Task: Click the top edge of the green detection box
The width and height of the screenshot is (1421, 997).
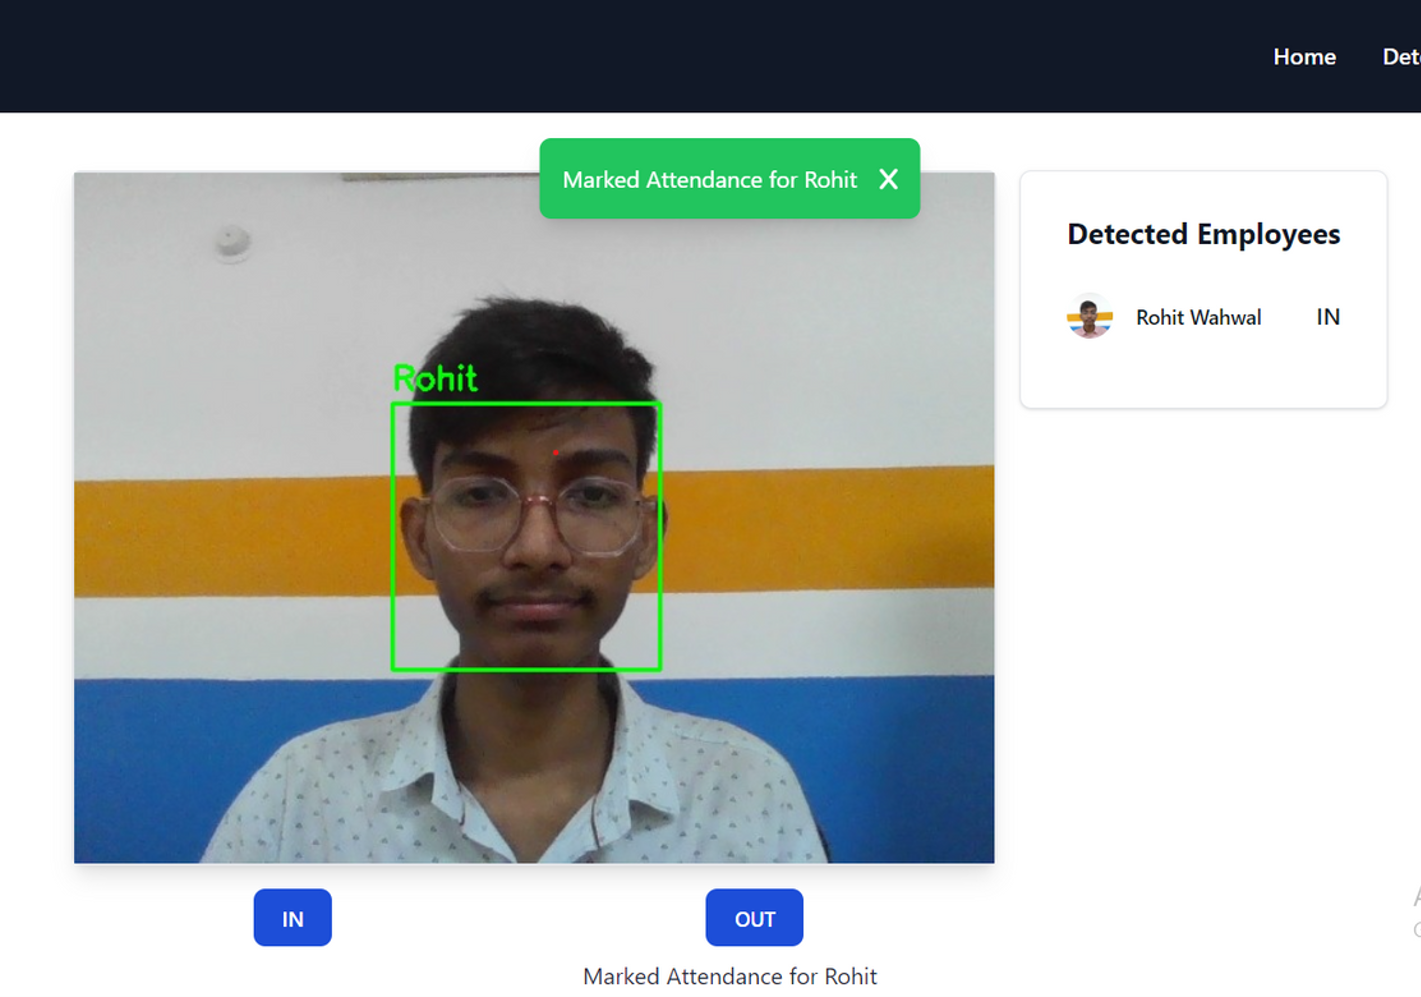Action: click(x=526, y=404)
